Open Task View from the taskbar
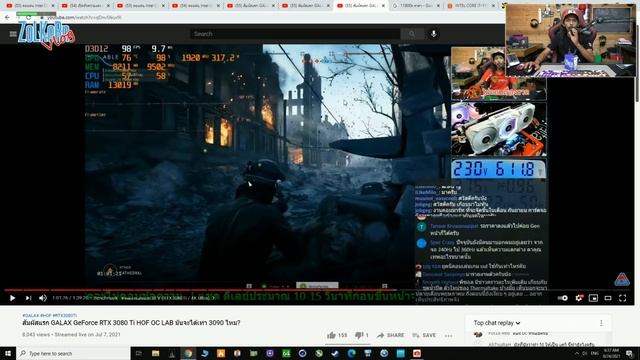640x360 pixels. pos(139,353)
